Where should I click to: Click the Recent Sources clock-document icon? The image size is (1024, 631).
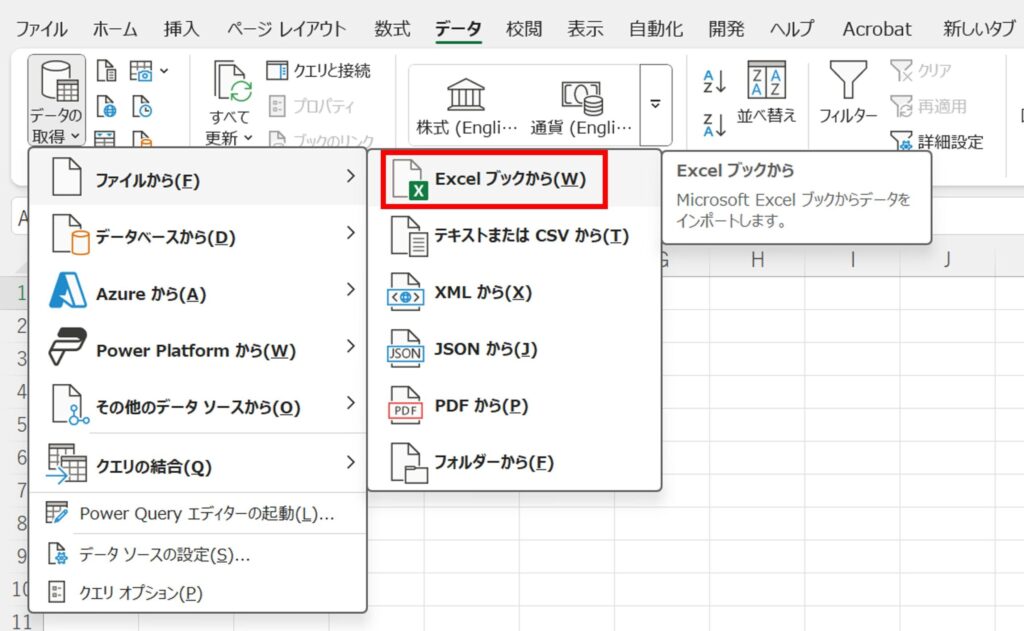click(142, 106)
